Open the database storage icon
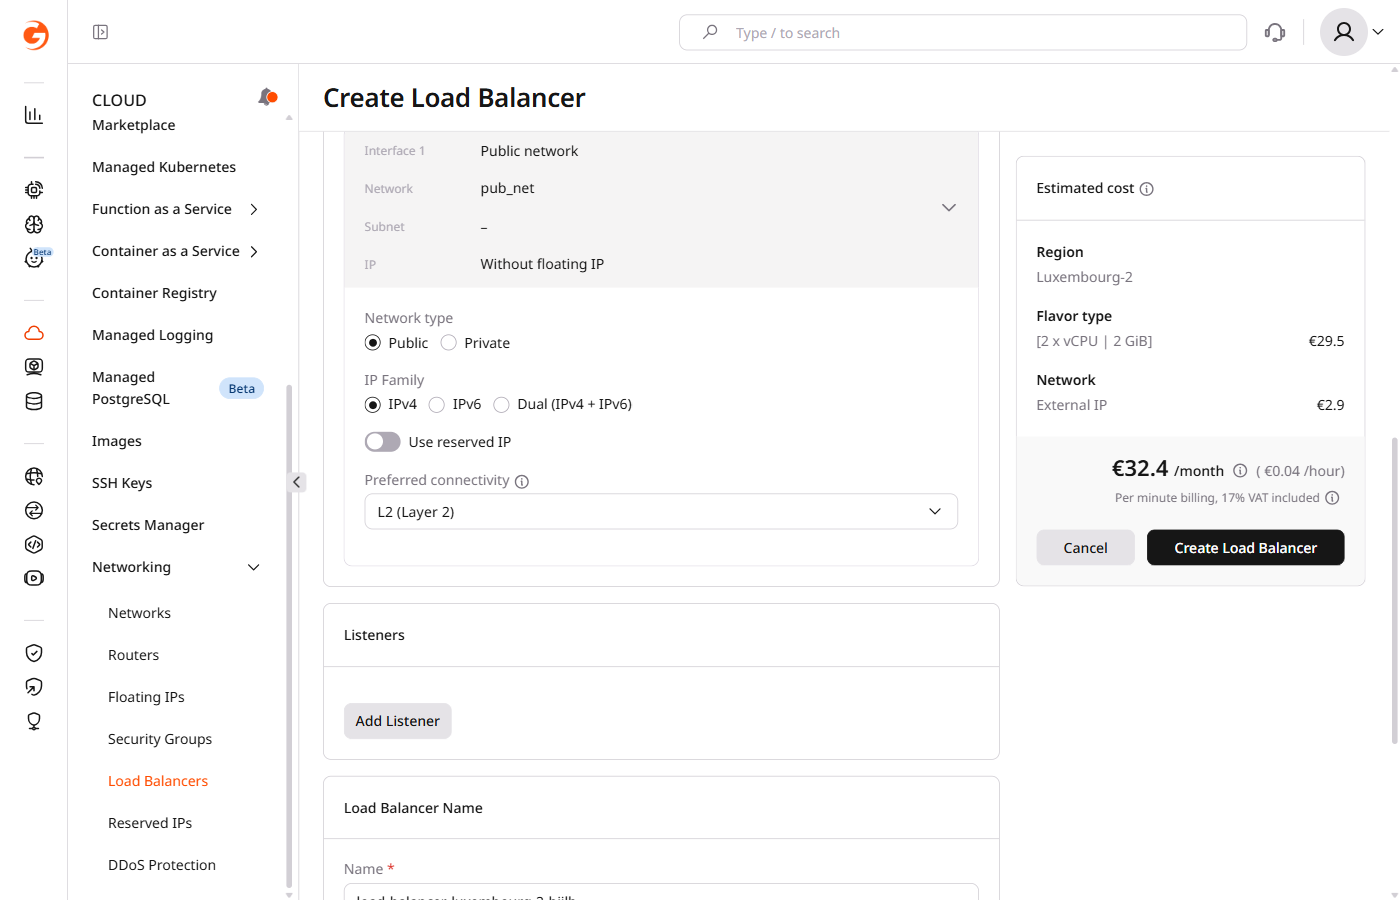1400x900 pixels. click(34, 401)
